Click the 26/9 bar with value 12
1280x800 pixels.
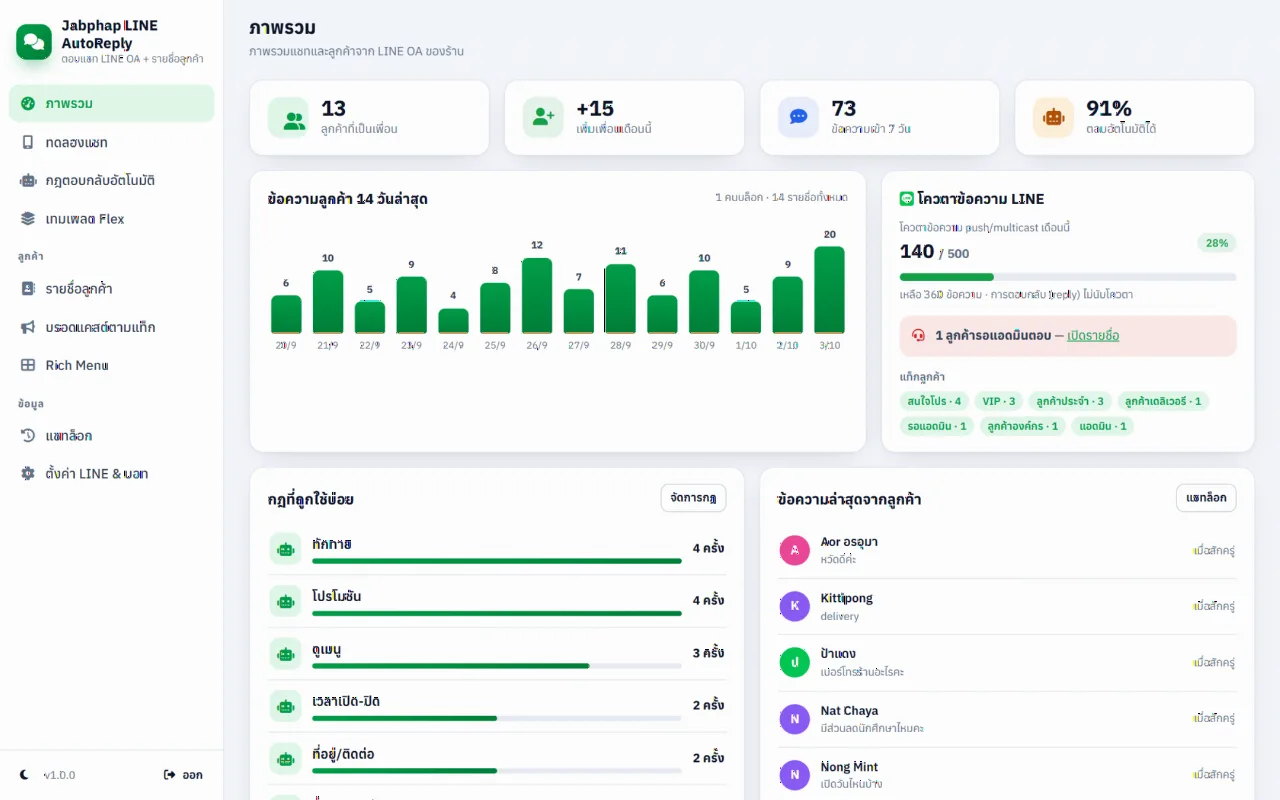point(537,296)
